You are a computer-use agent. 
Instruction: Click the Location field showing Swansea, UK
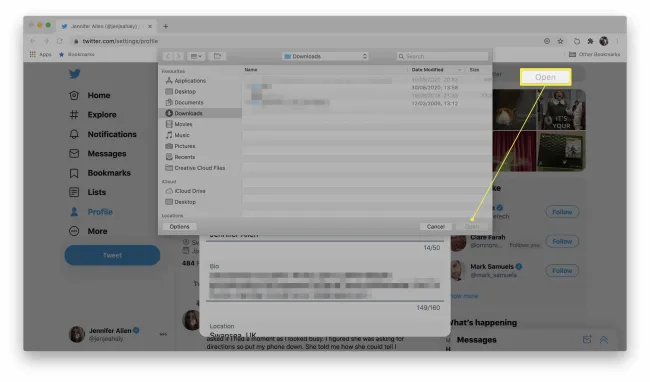coord(325,330)
